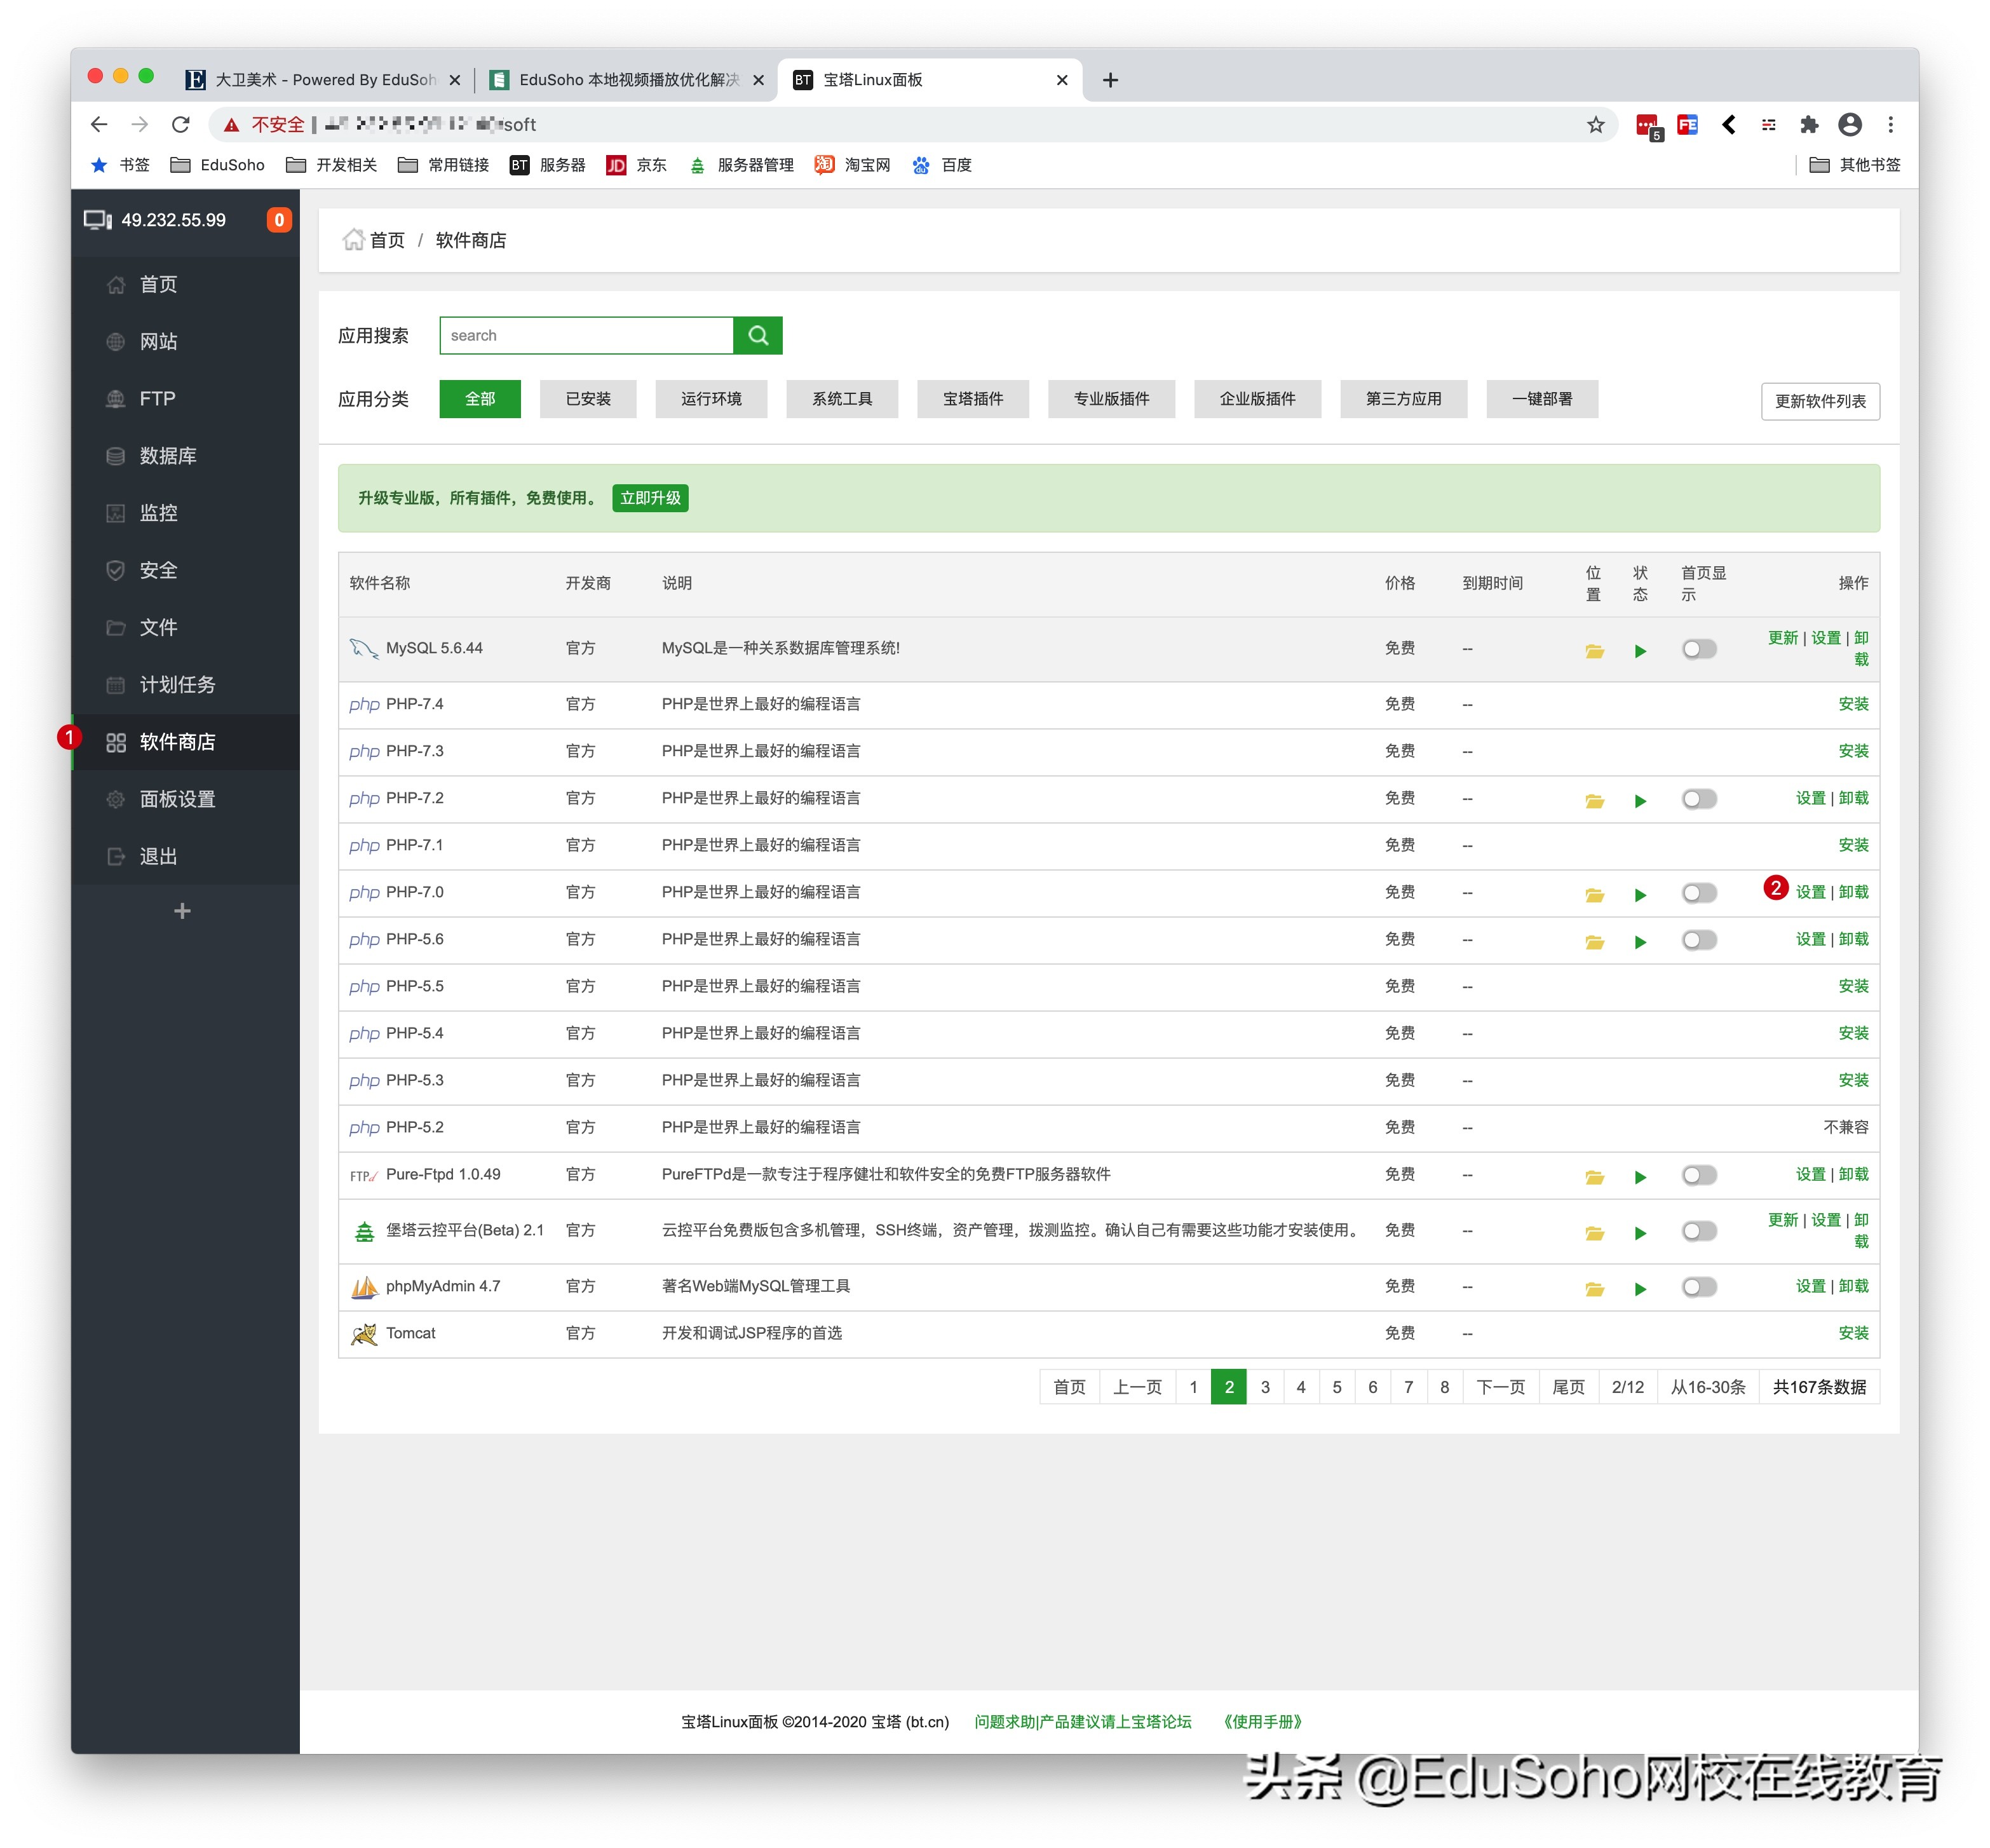This screenshot has height=1848, width=1990.
Task: Select the 计划任务 cron sidebar icon
Action: tap(115, 684)
